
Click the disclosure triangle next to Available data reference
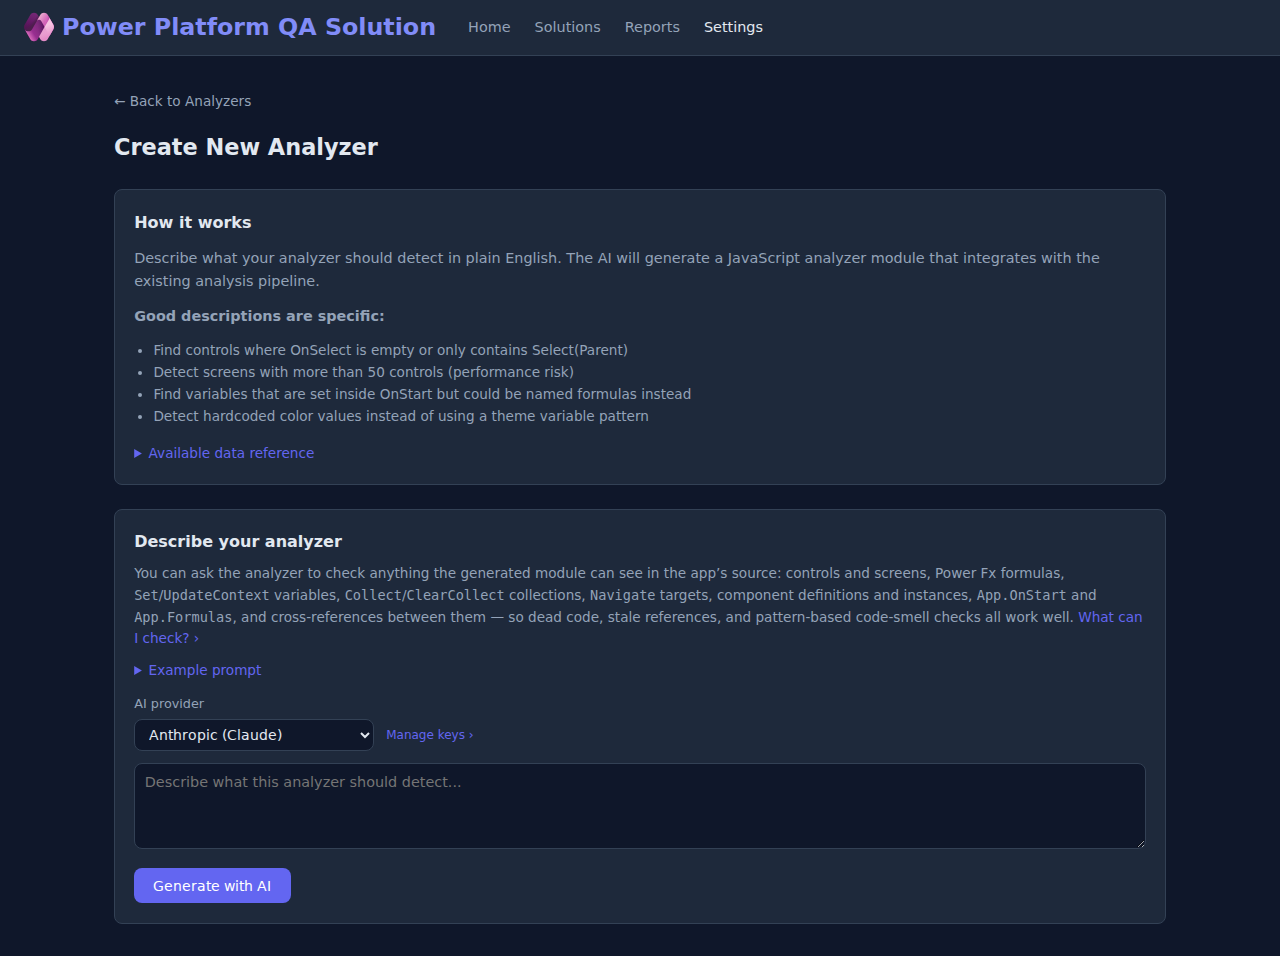(138, 453)
